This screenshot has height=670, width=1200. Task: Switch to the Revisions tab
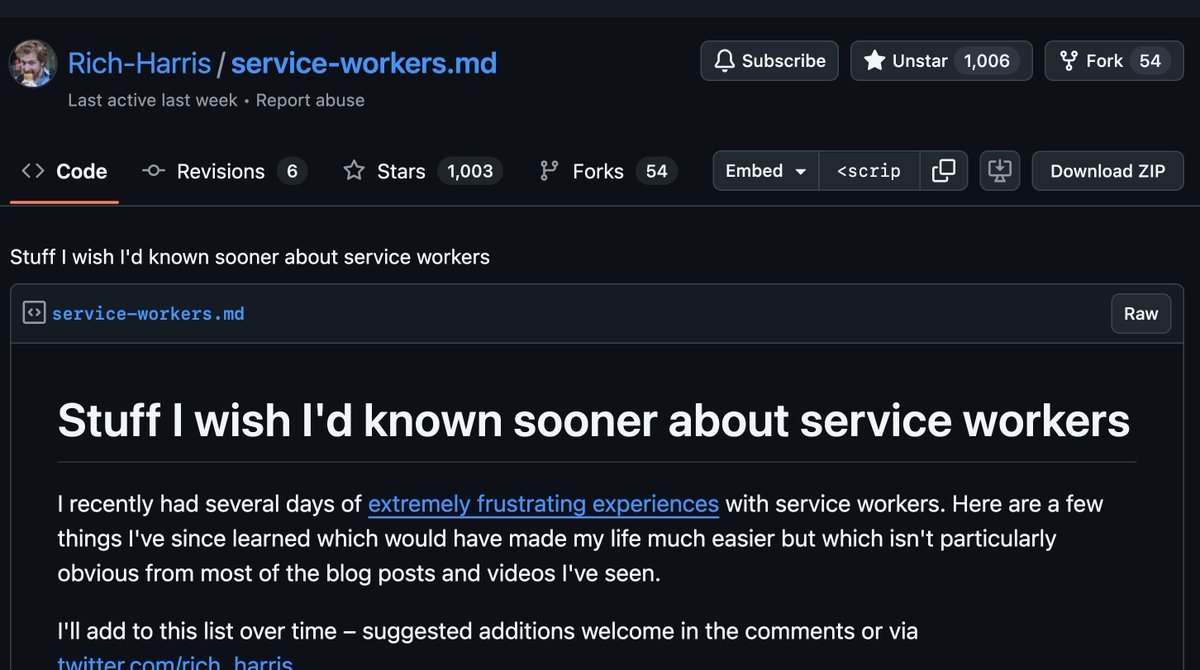pyautogui.click(x=223, y=171)
